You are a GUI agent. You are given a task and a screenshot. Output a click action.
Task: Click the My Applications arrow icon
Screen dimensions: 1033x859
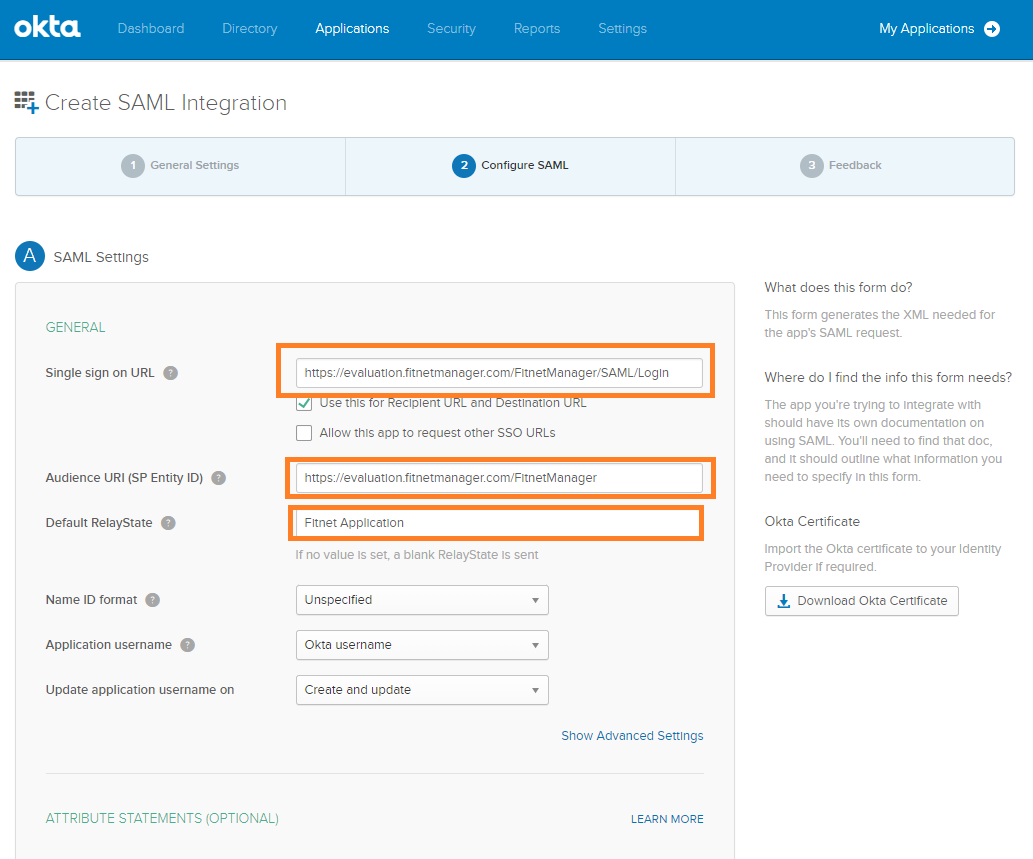tap(992, 29)
